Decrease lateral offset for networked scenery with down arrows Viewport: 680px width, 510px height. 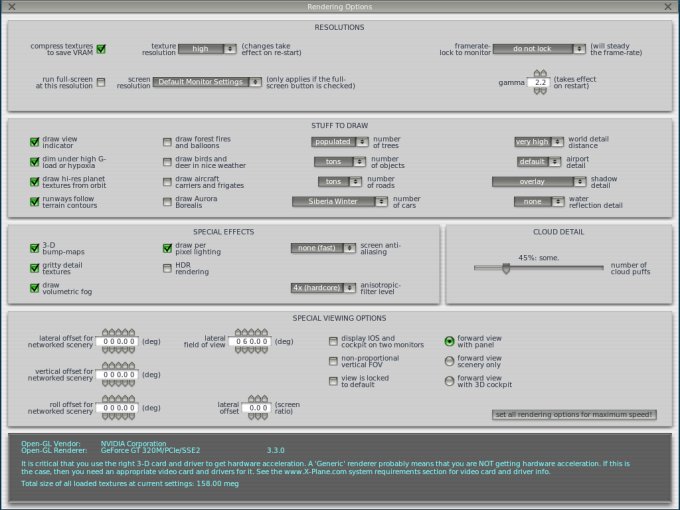coord(118,350)
